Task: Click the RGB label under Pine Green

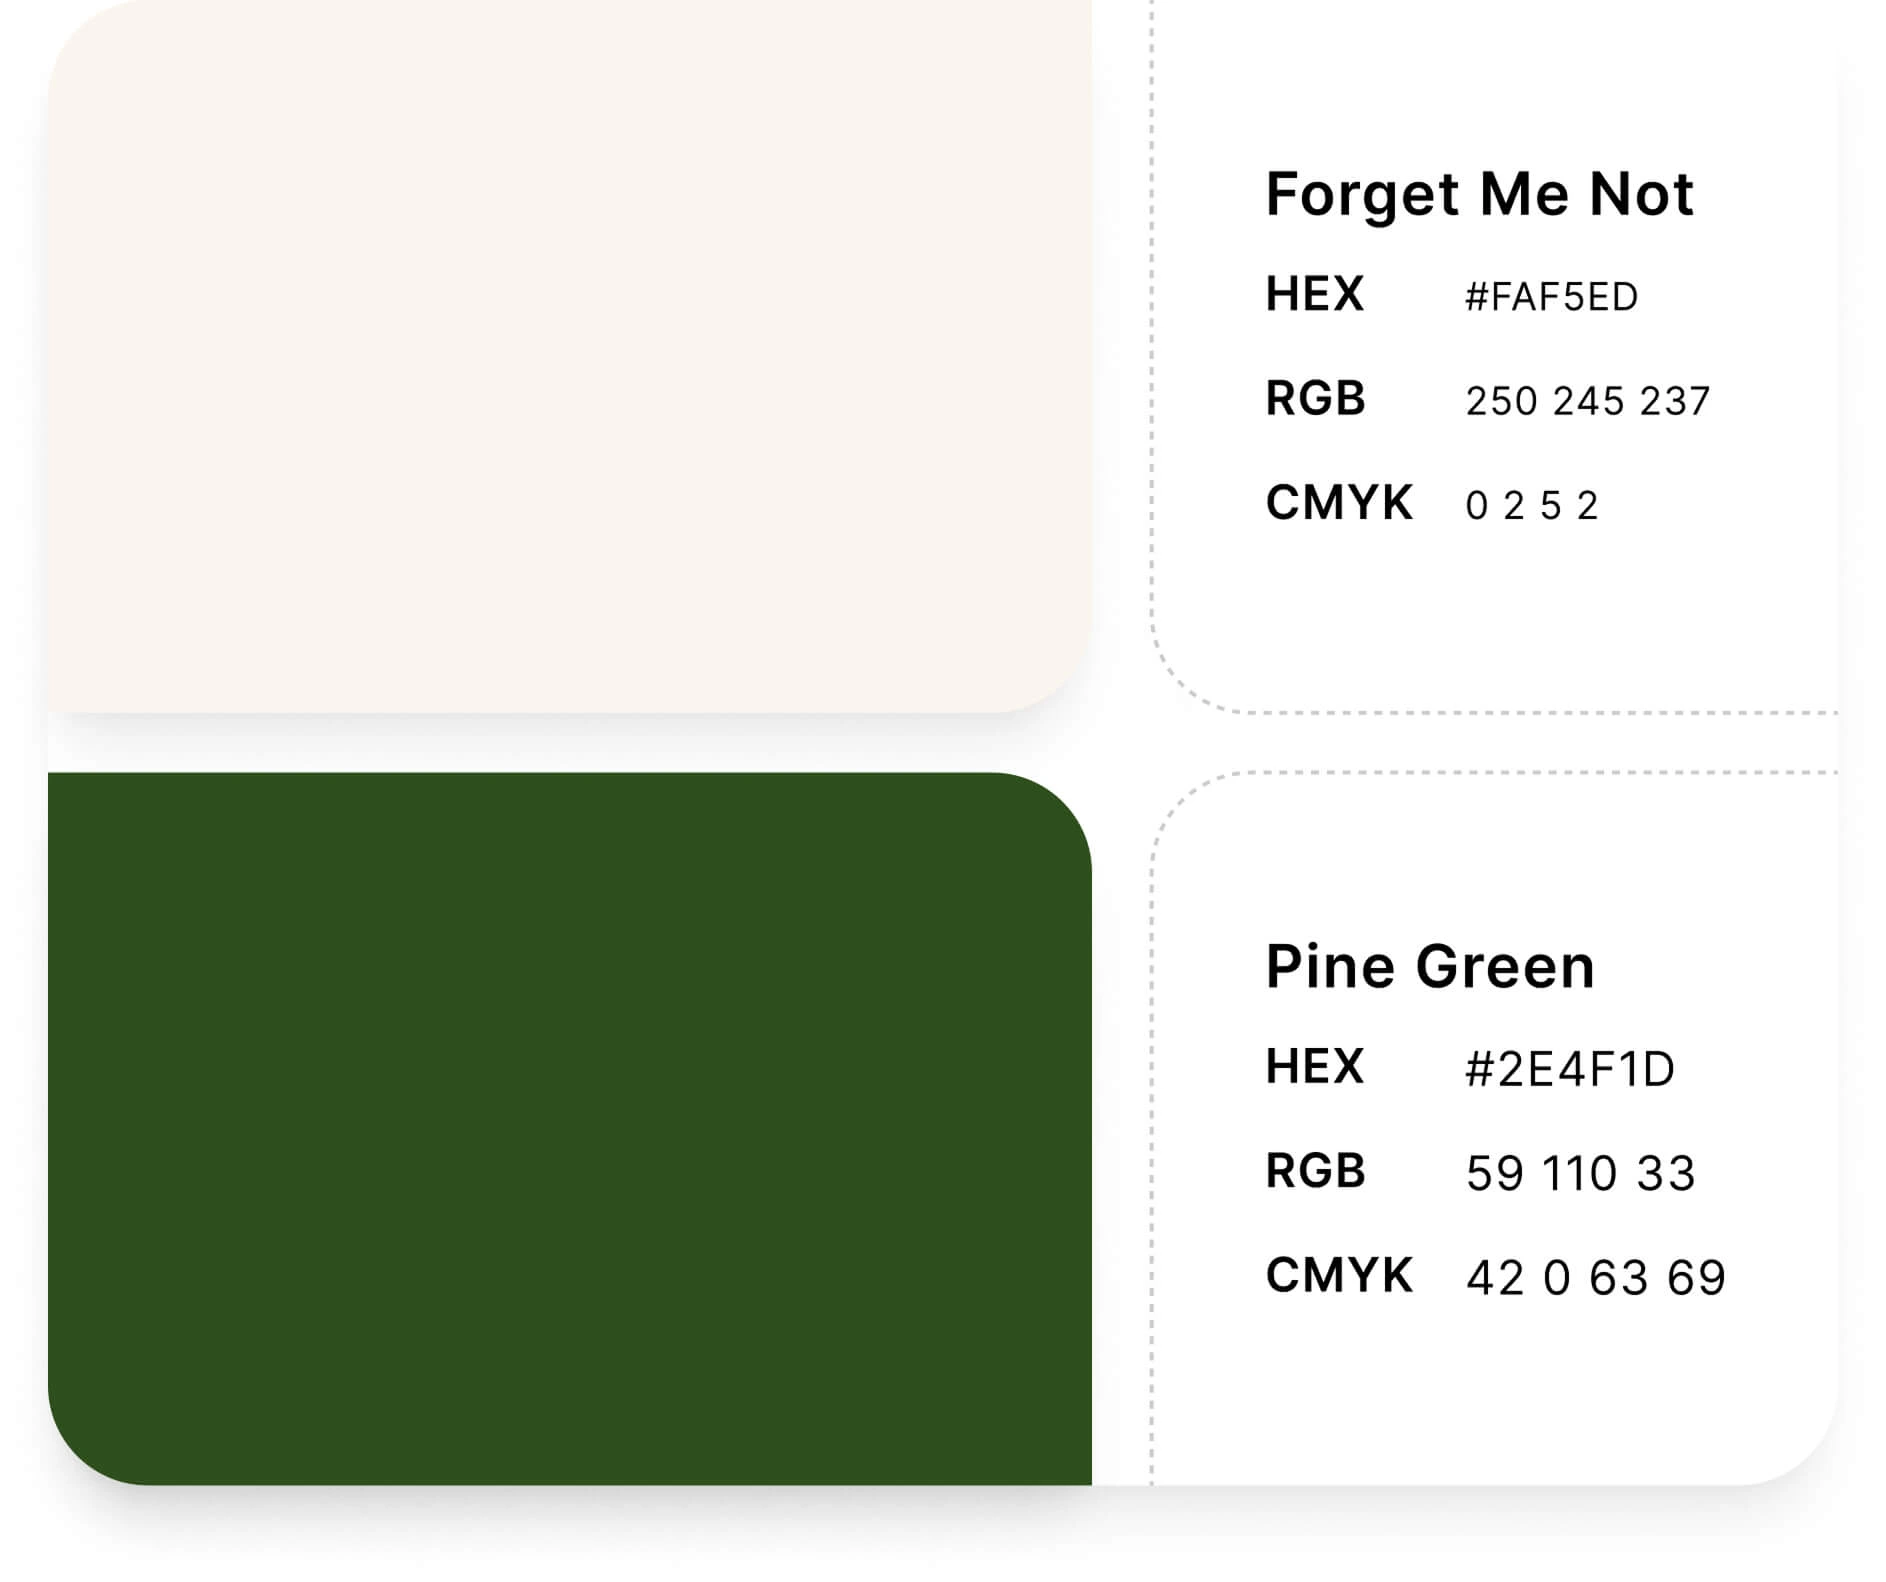Action: [1315, 1171]
